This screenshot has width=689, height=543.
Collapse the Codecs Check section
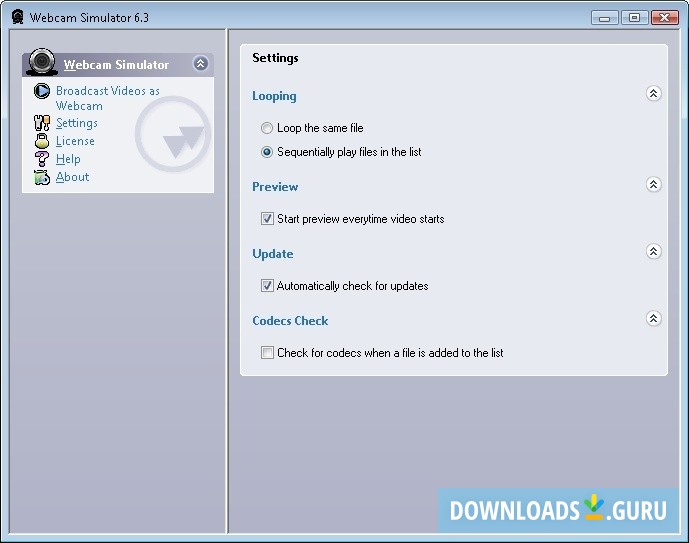(653, 319)
